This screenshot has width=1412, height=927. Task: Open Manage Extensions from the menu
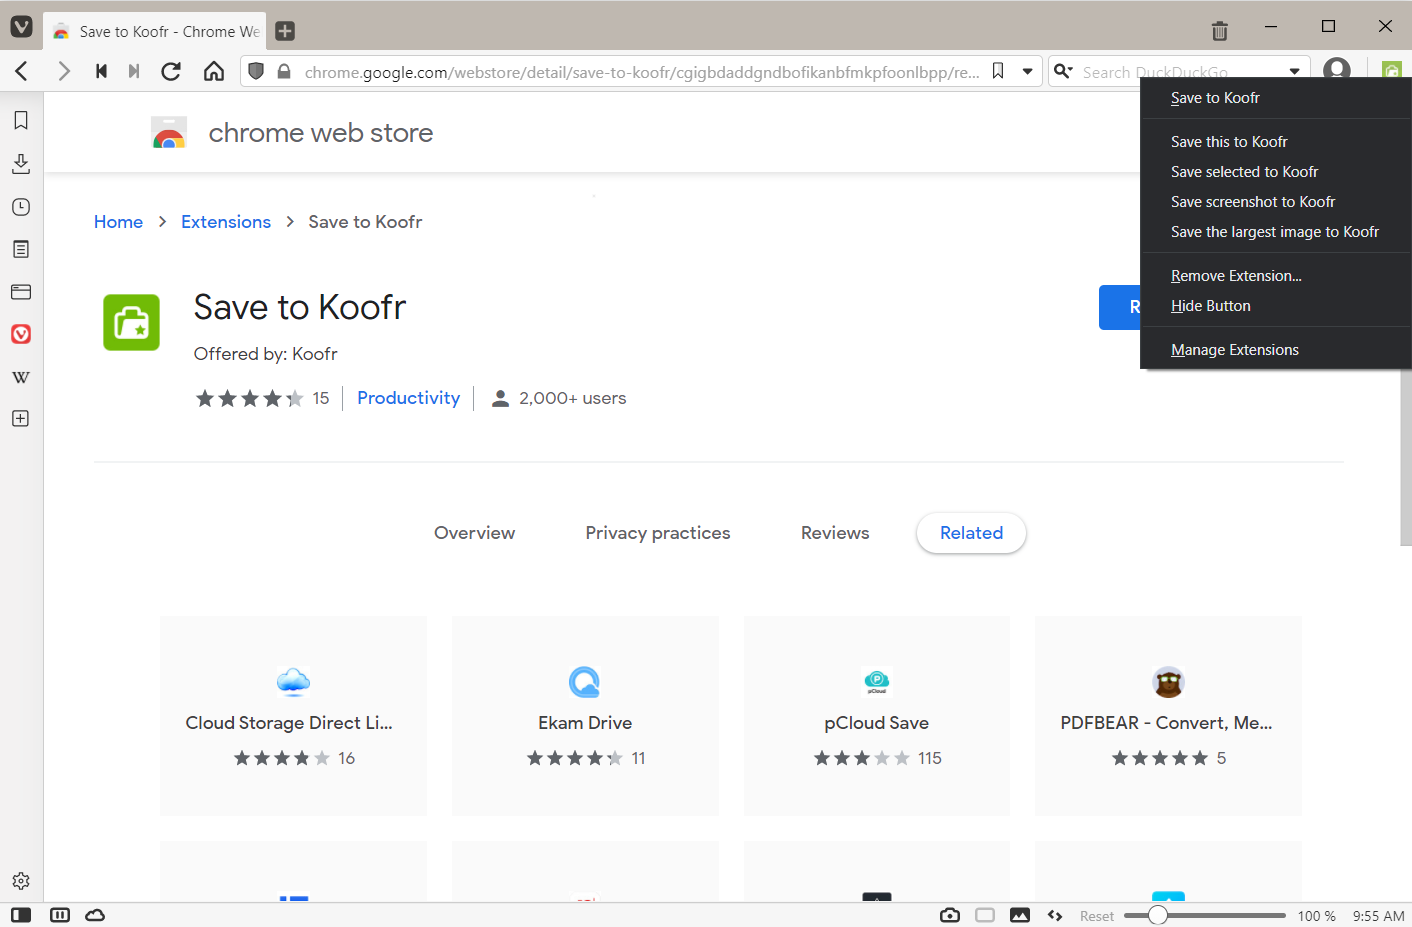click(x=1276, y=350)
